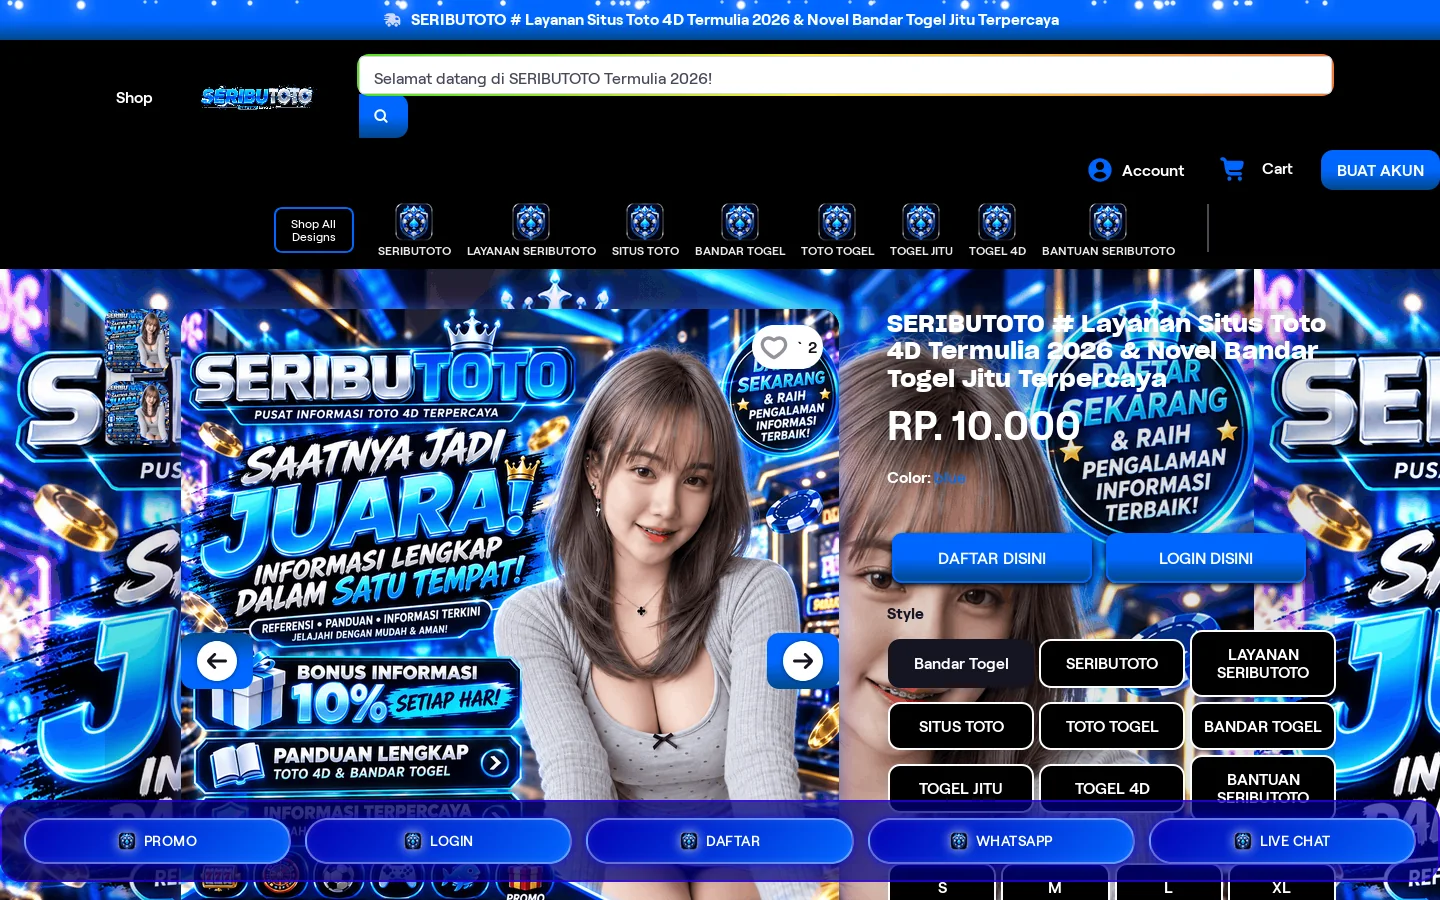Click the TOGEL 4D category icon

coord(997,222)
